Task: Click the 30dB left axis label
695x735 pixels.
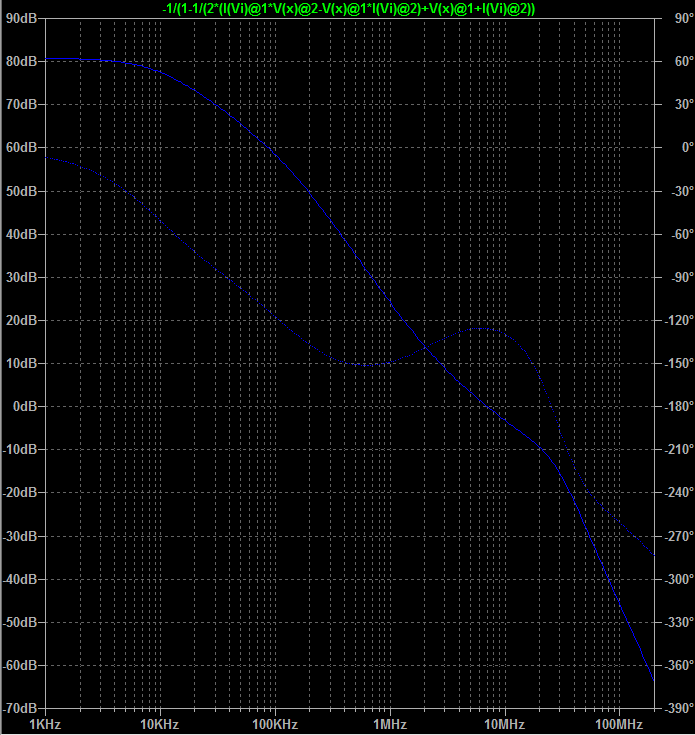Action: pyautogui.click(x=22, y=278)
